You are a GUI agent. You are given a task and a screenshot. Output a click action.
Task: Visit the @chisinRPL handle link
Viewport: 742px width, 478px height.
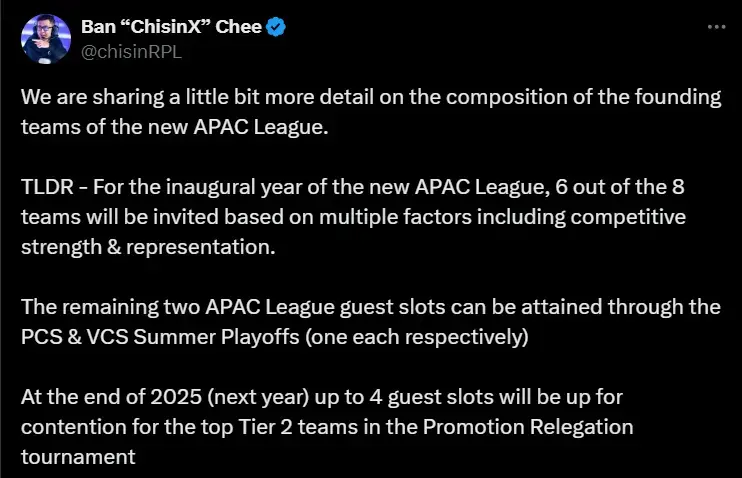coord(131,52)
